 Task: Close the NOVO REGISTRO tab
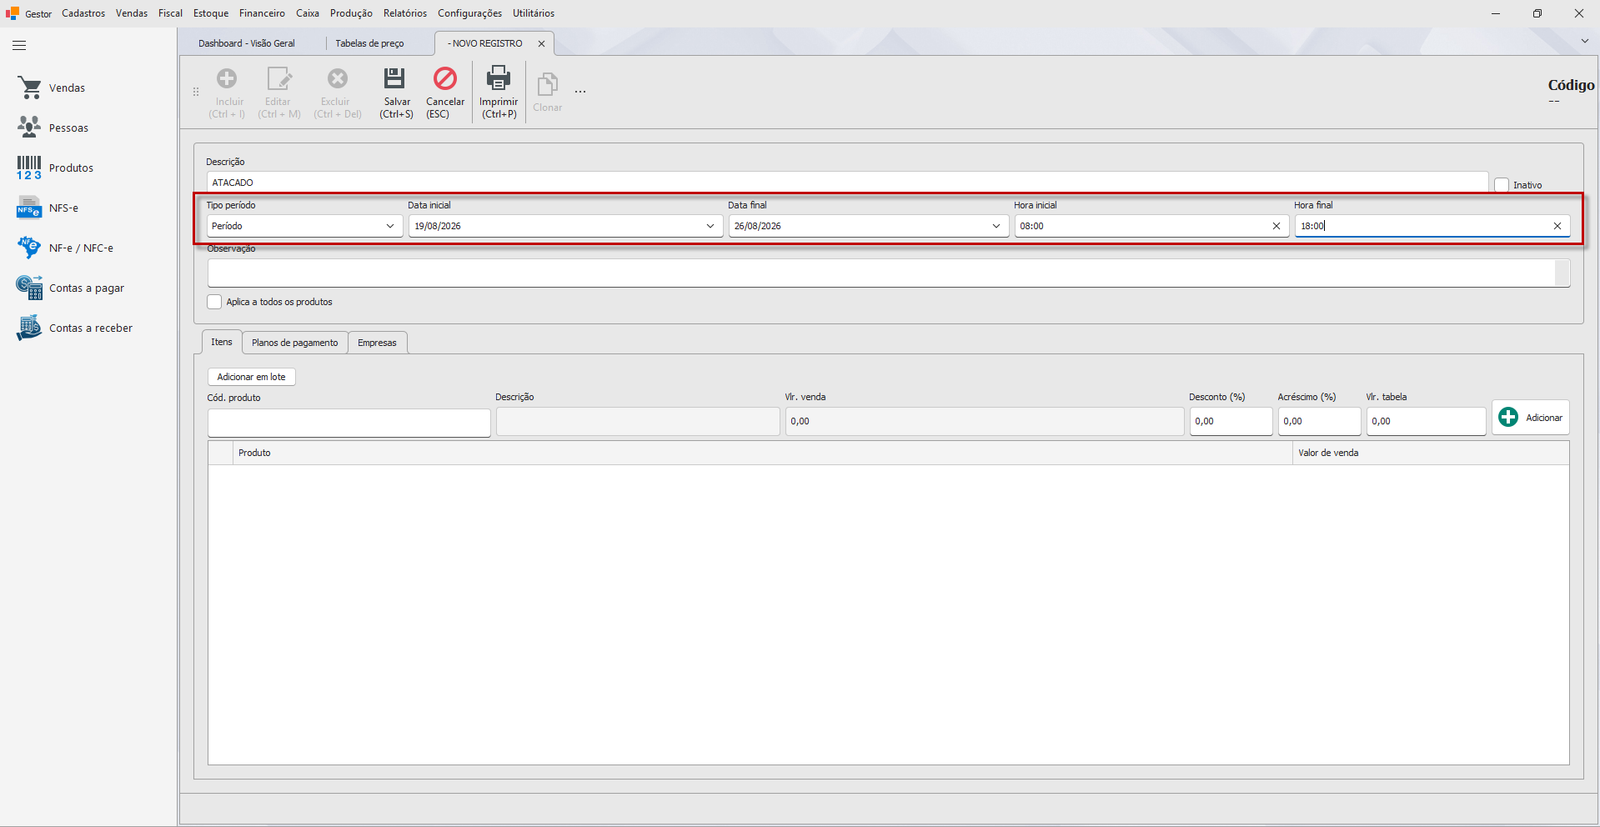(541, 44)
